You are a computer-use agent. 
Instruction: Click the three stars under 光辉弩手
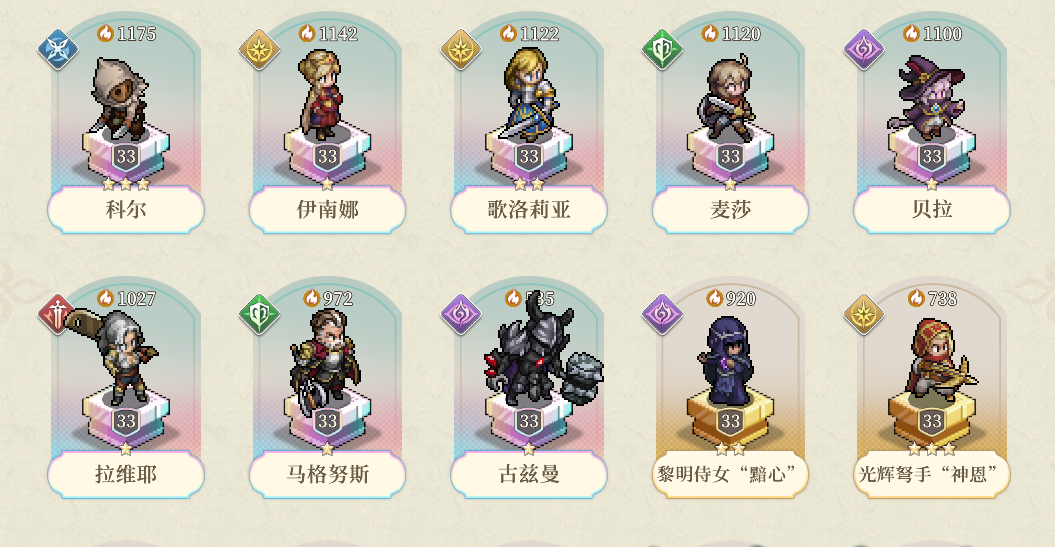tap(932, 449)
